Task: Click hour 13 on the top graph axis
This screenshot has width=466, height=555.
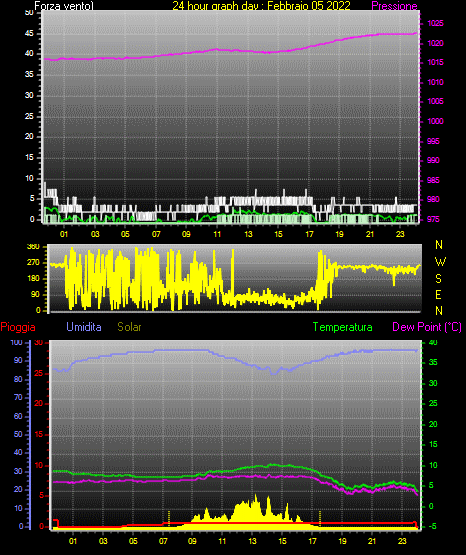Action: pyautogui.click(x=248, y=234)
